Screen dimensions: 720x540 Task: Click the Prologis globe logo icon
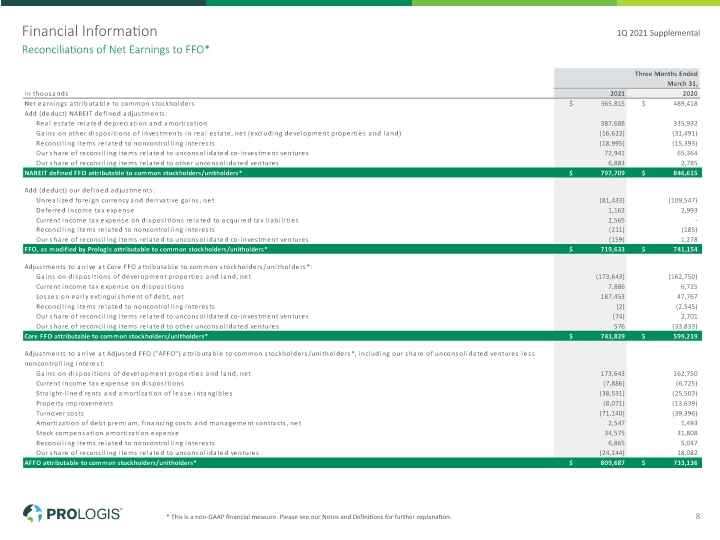point(32,513)
